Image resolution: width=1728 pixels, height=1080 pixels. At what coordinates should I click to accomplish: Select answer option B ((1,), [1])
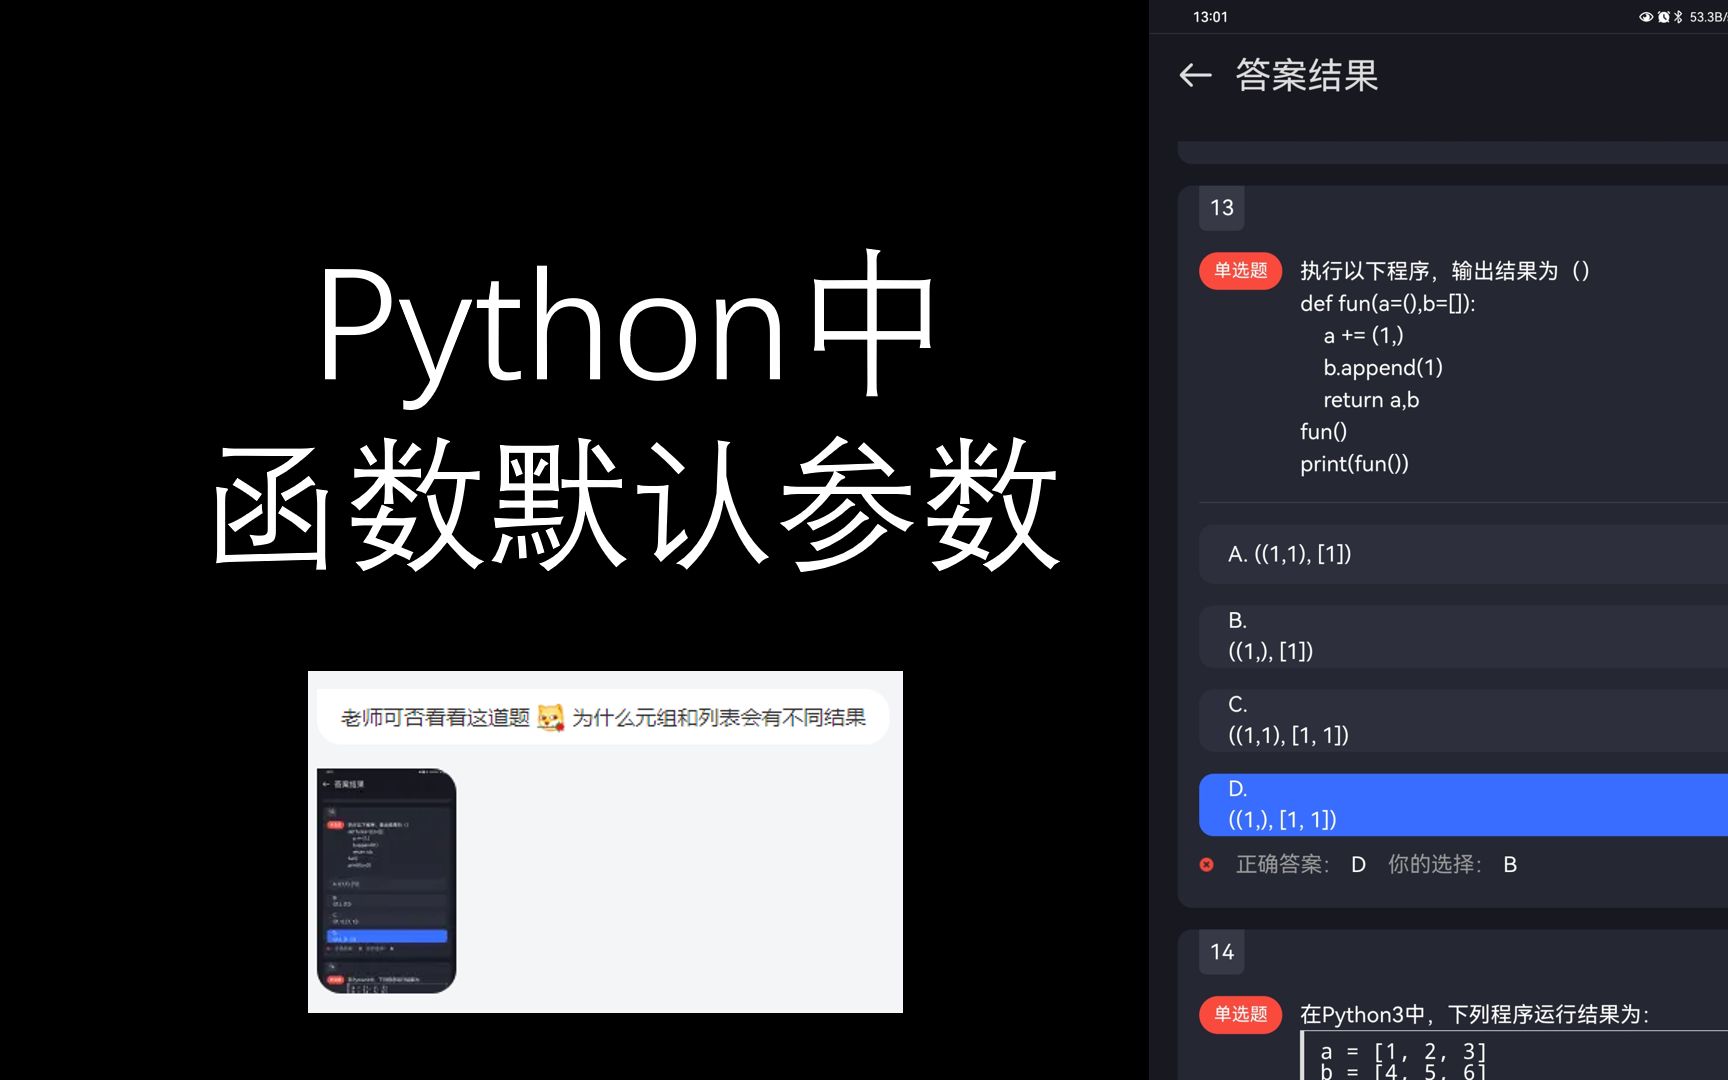(x=1463, y=636)
